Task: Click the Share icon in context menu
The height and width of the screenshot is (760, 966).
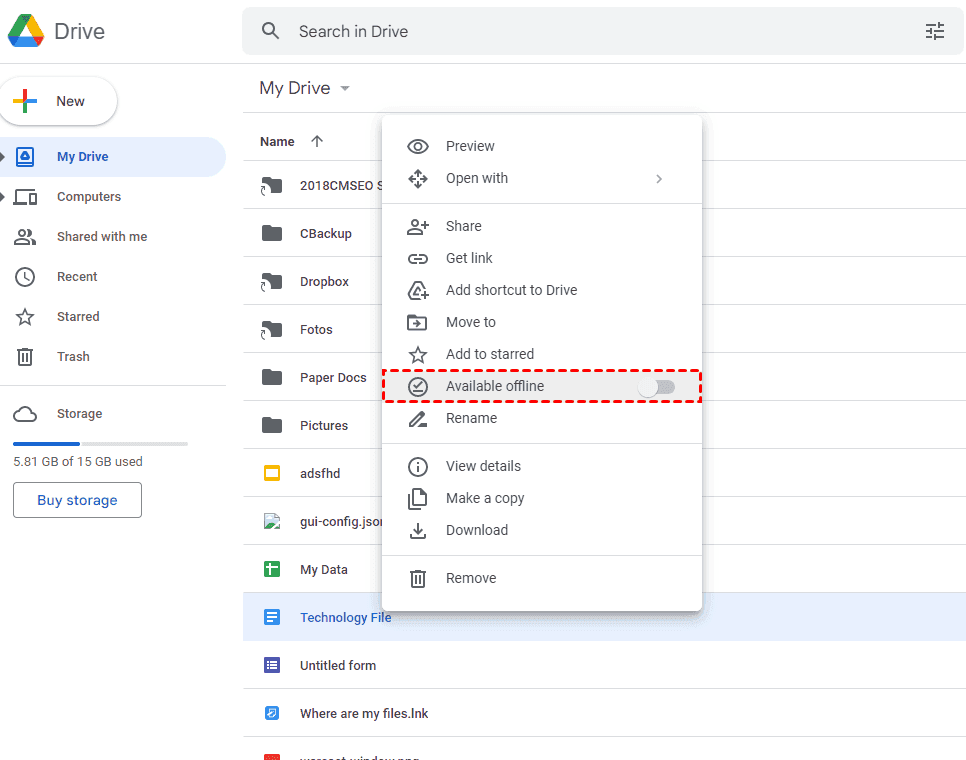Action: click(x=418, y=226)
